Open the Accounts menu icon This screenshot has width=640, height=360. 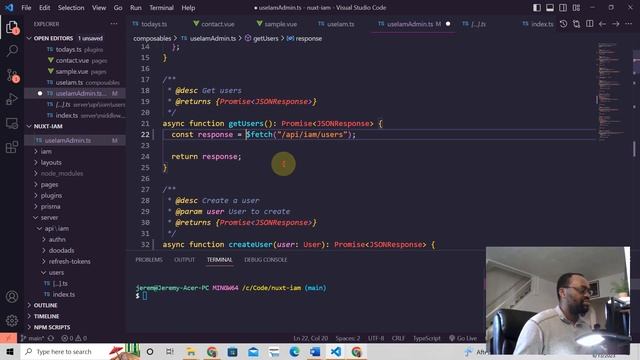point(12,297)
